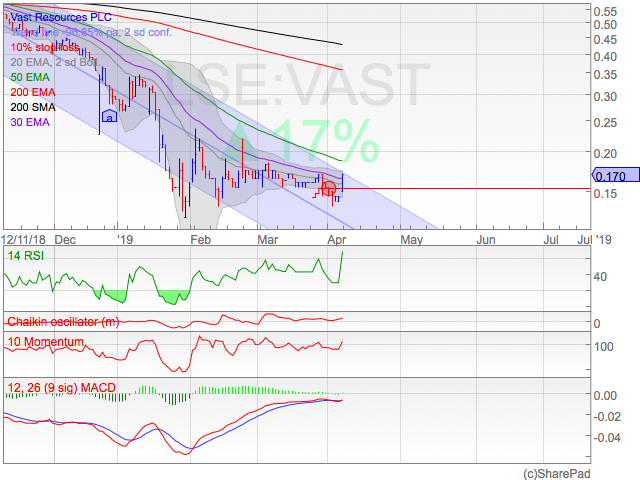Click the Feb label on the date axis

(x=200, y=240)
